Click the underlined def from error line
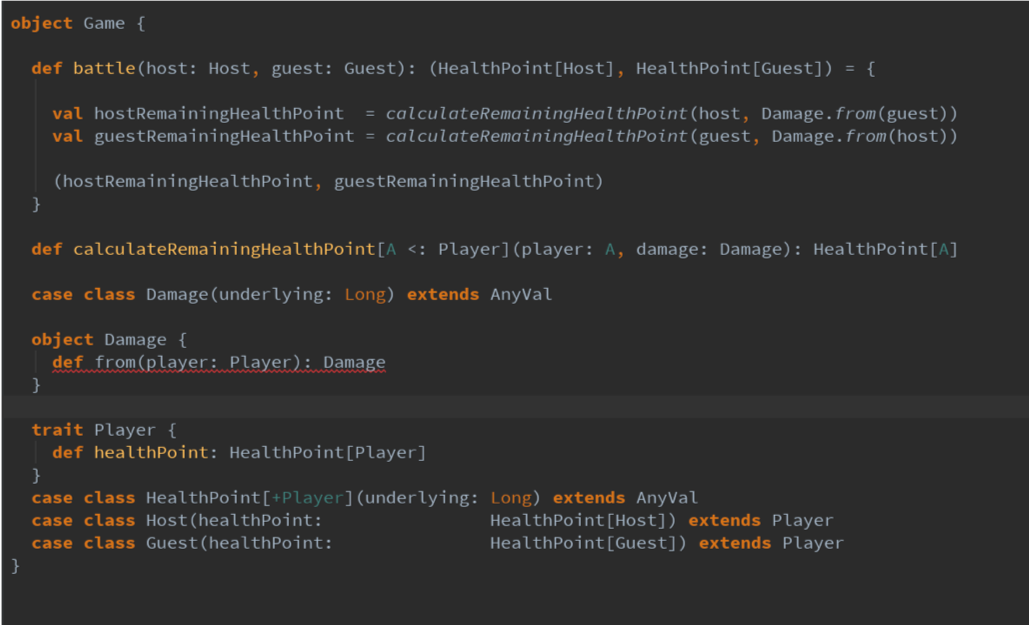Viewport: 1029px width, 625px height. pyautogui.click(x=219, y=362)
